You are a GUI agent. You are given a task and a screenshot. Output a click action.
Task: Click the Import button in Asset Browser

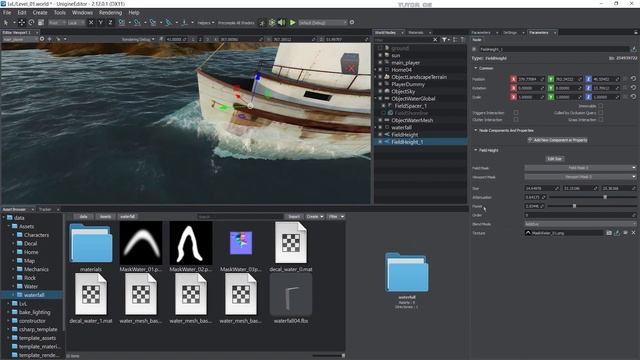click(293, 216)
